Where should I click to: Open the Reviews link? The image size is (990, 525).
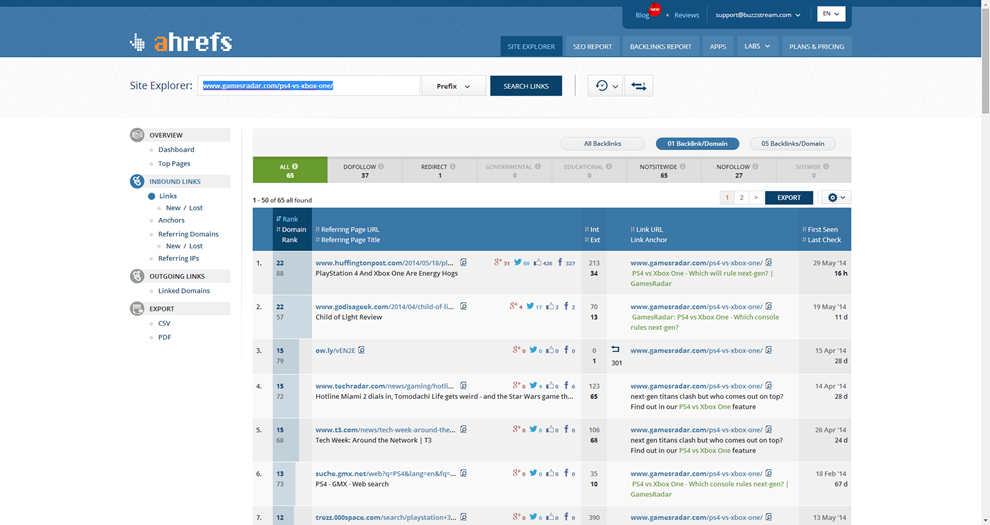(686, 15)
